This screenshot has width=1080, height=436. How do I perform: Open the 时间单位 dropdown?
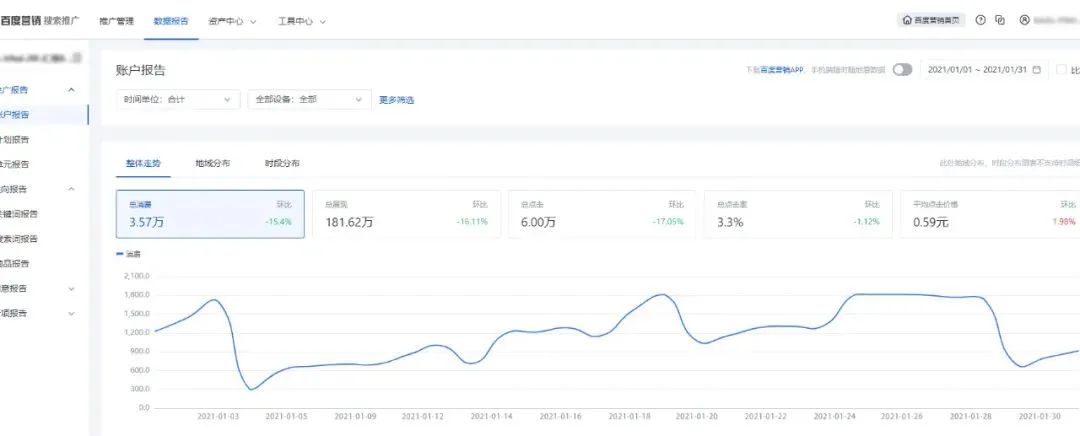click(178, 99)
